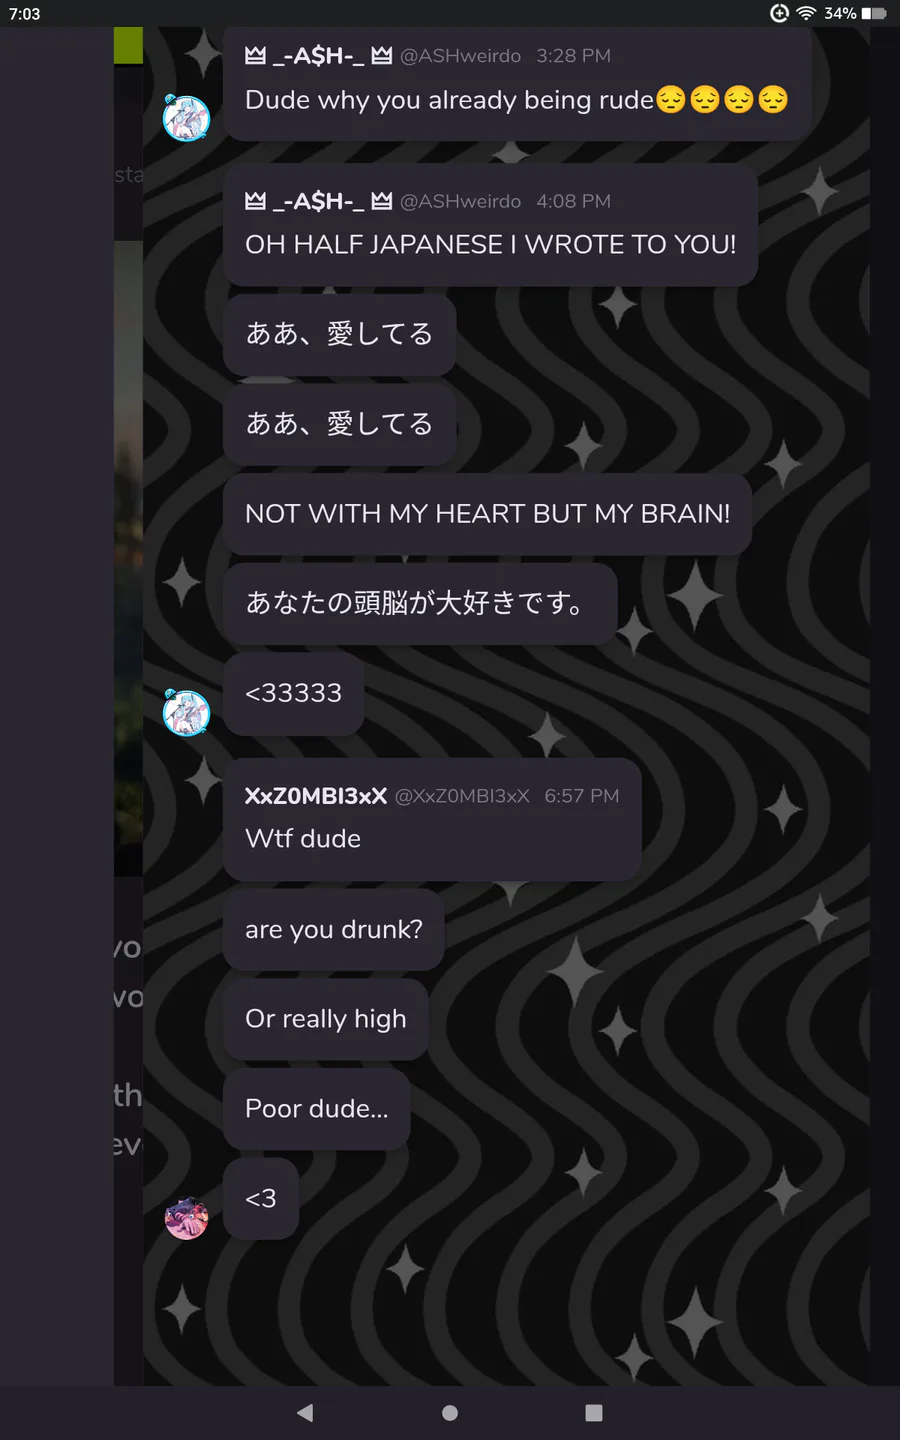Tap the battery indicator icon
The width and height of the screenshot is (900, 1440).
click(x=874, y=13)
